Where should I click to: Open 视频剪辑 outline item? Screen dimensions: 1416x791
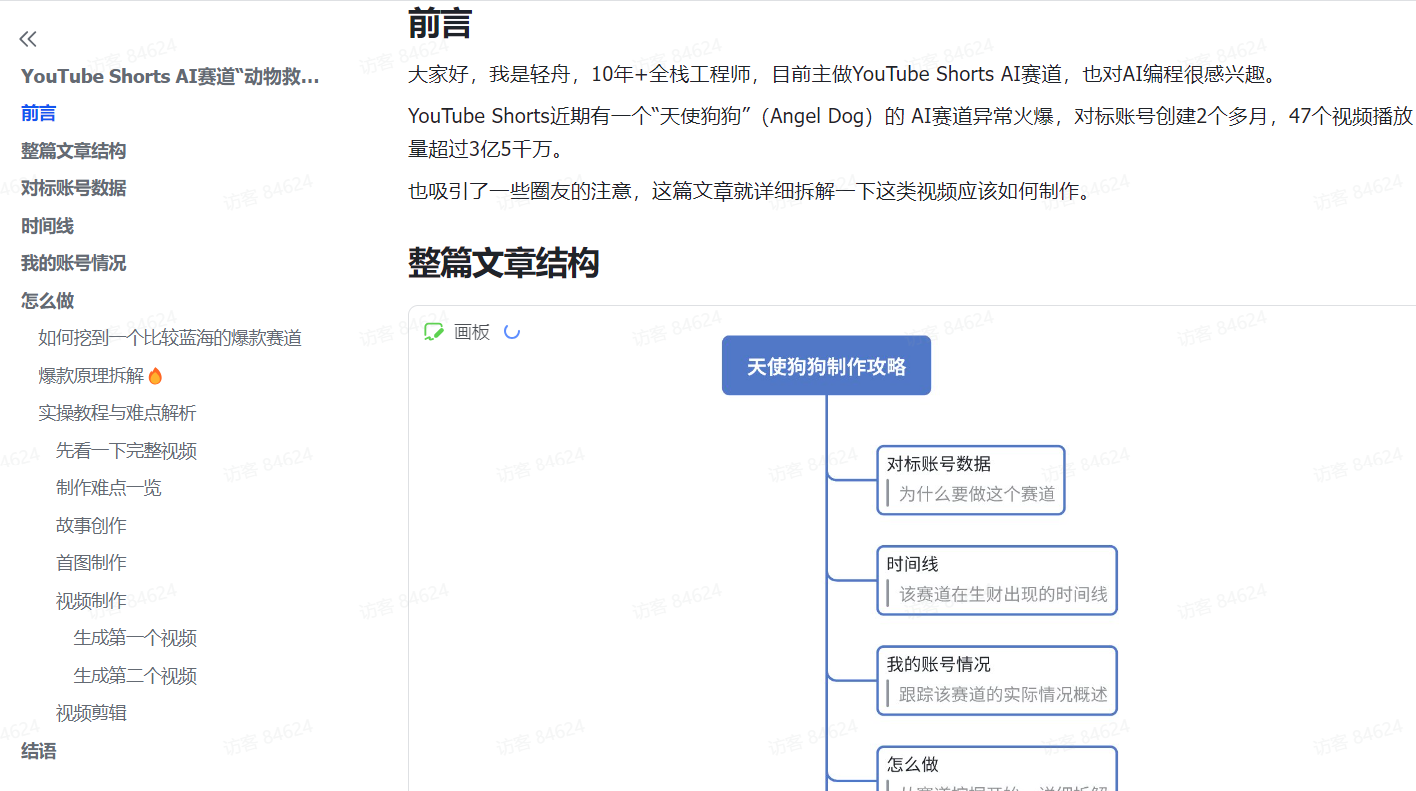(x=91, y=713)
